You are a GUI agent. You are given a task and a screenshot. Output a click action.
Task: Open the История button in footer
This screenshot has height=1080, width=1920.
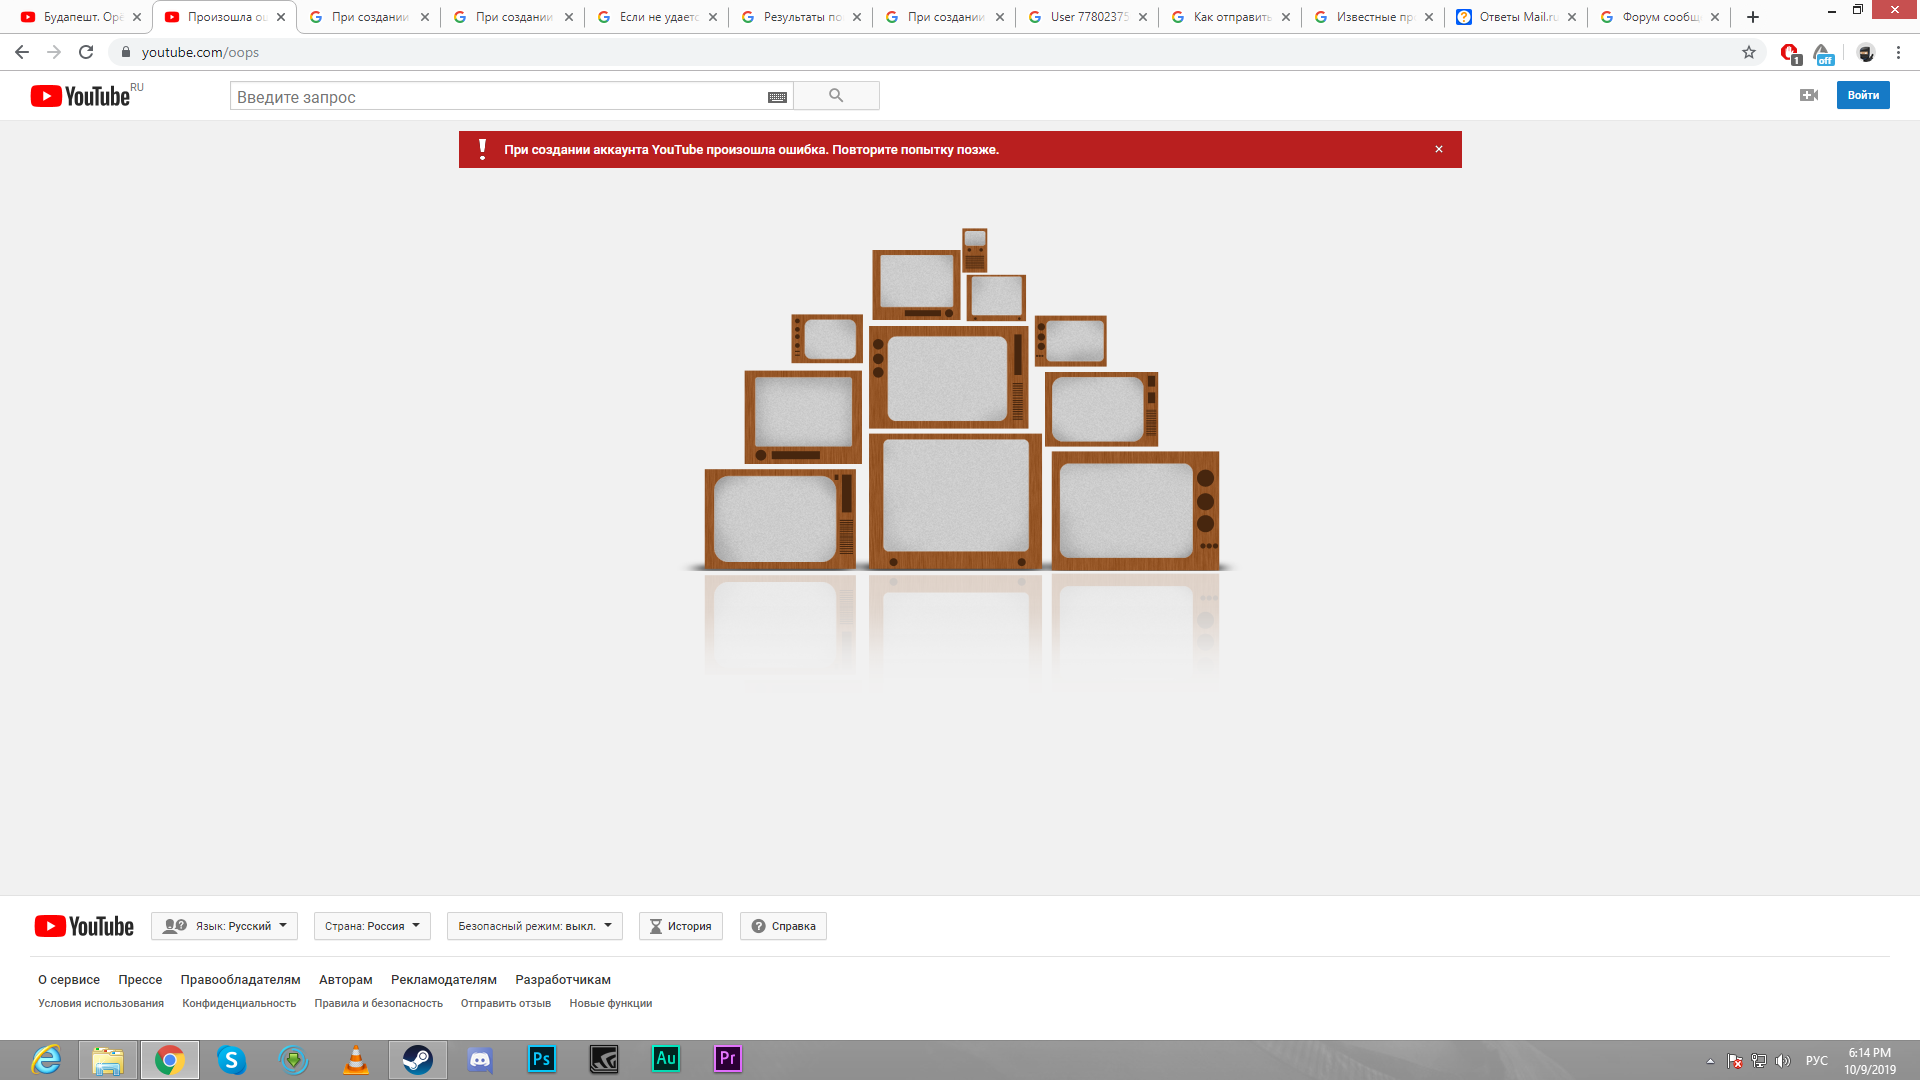(x=681, y=926)
